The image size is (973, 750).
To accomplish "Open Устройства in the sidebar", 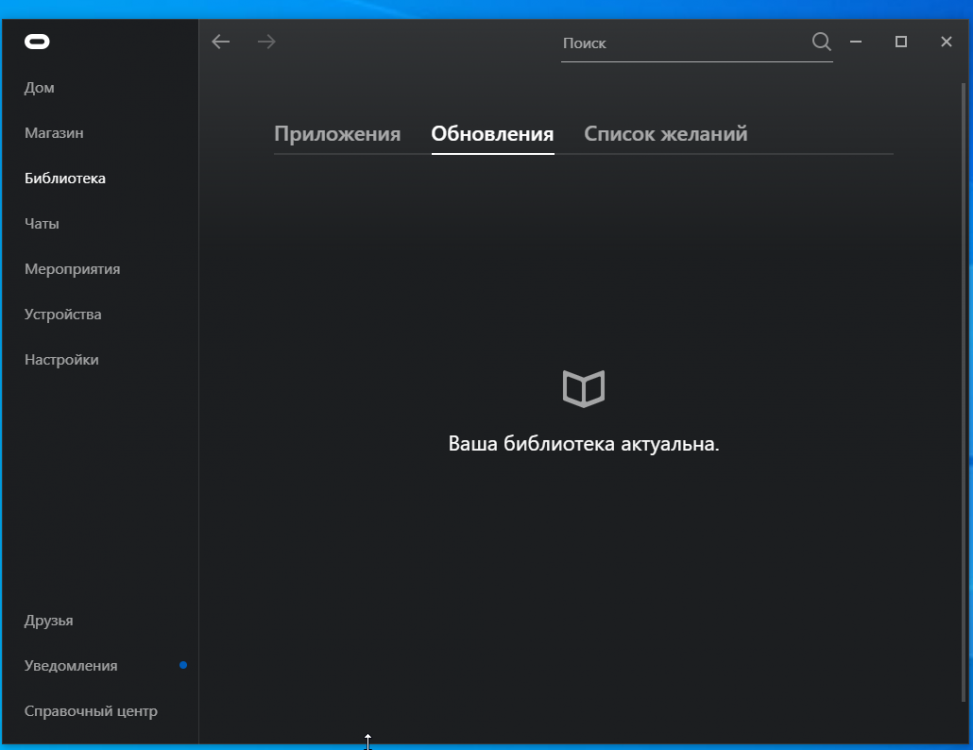I will click(63, 314).
